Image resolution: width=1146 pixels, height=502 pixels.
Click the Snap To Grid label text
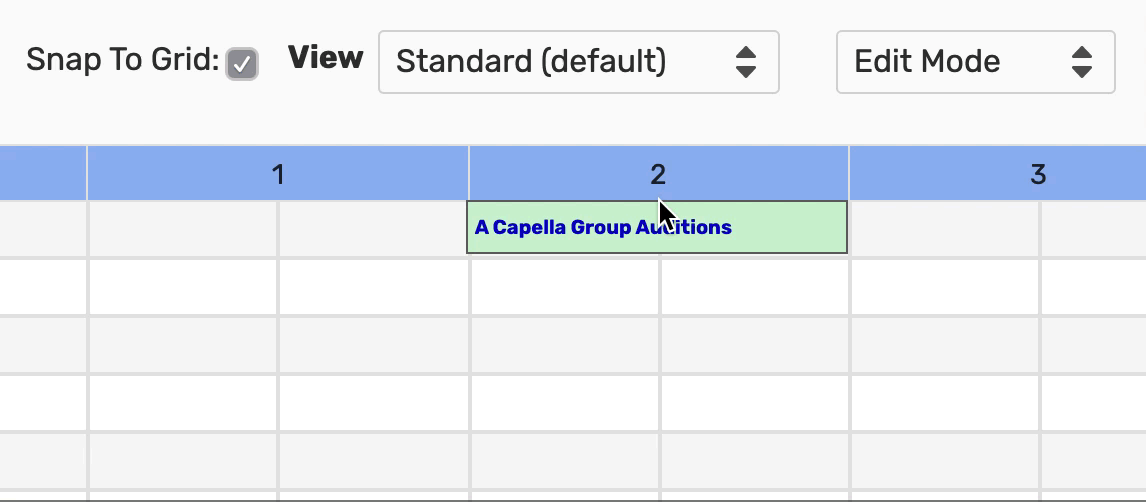(122, 61)
